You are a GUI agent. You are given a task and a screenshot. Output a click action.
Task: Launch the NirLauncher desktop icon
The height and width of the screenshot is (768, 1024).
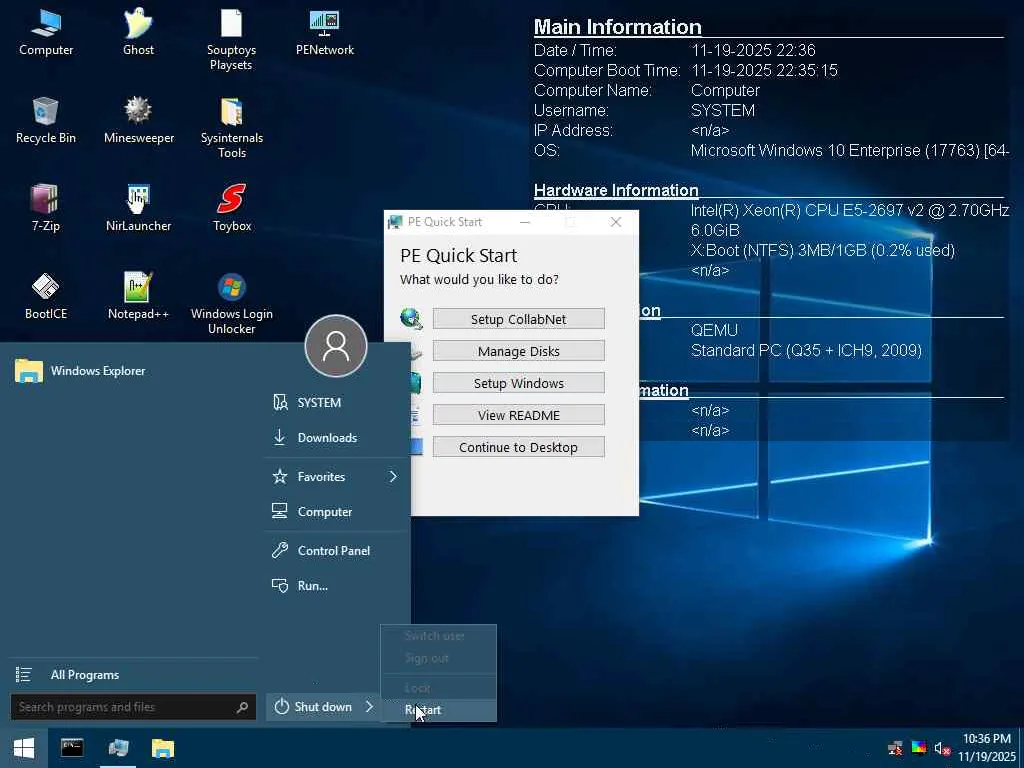pyautogui.click(x=138, y=208)
